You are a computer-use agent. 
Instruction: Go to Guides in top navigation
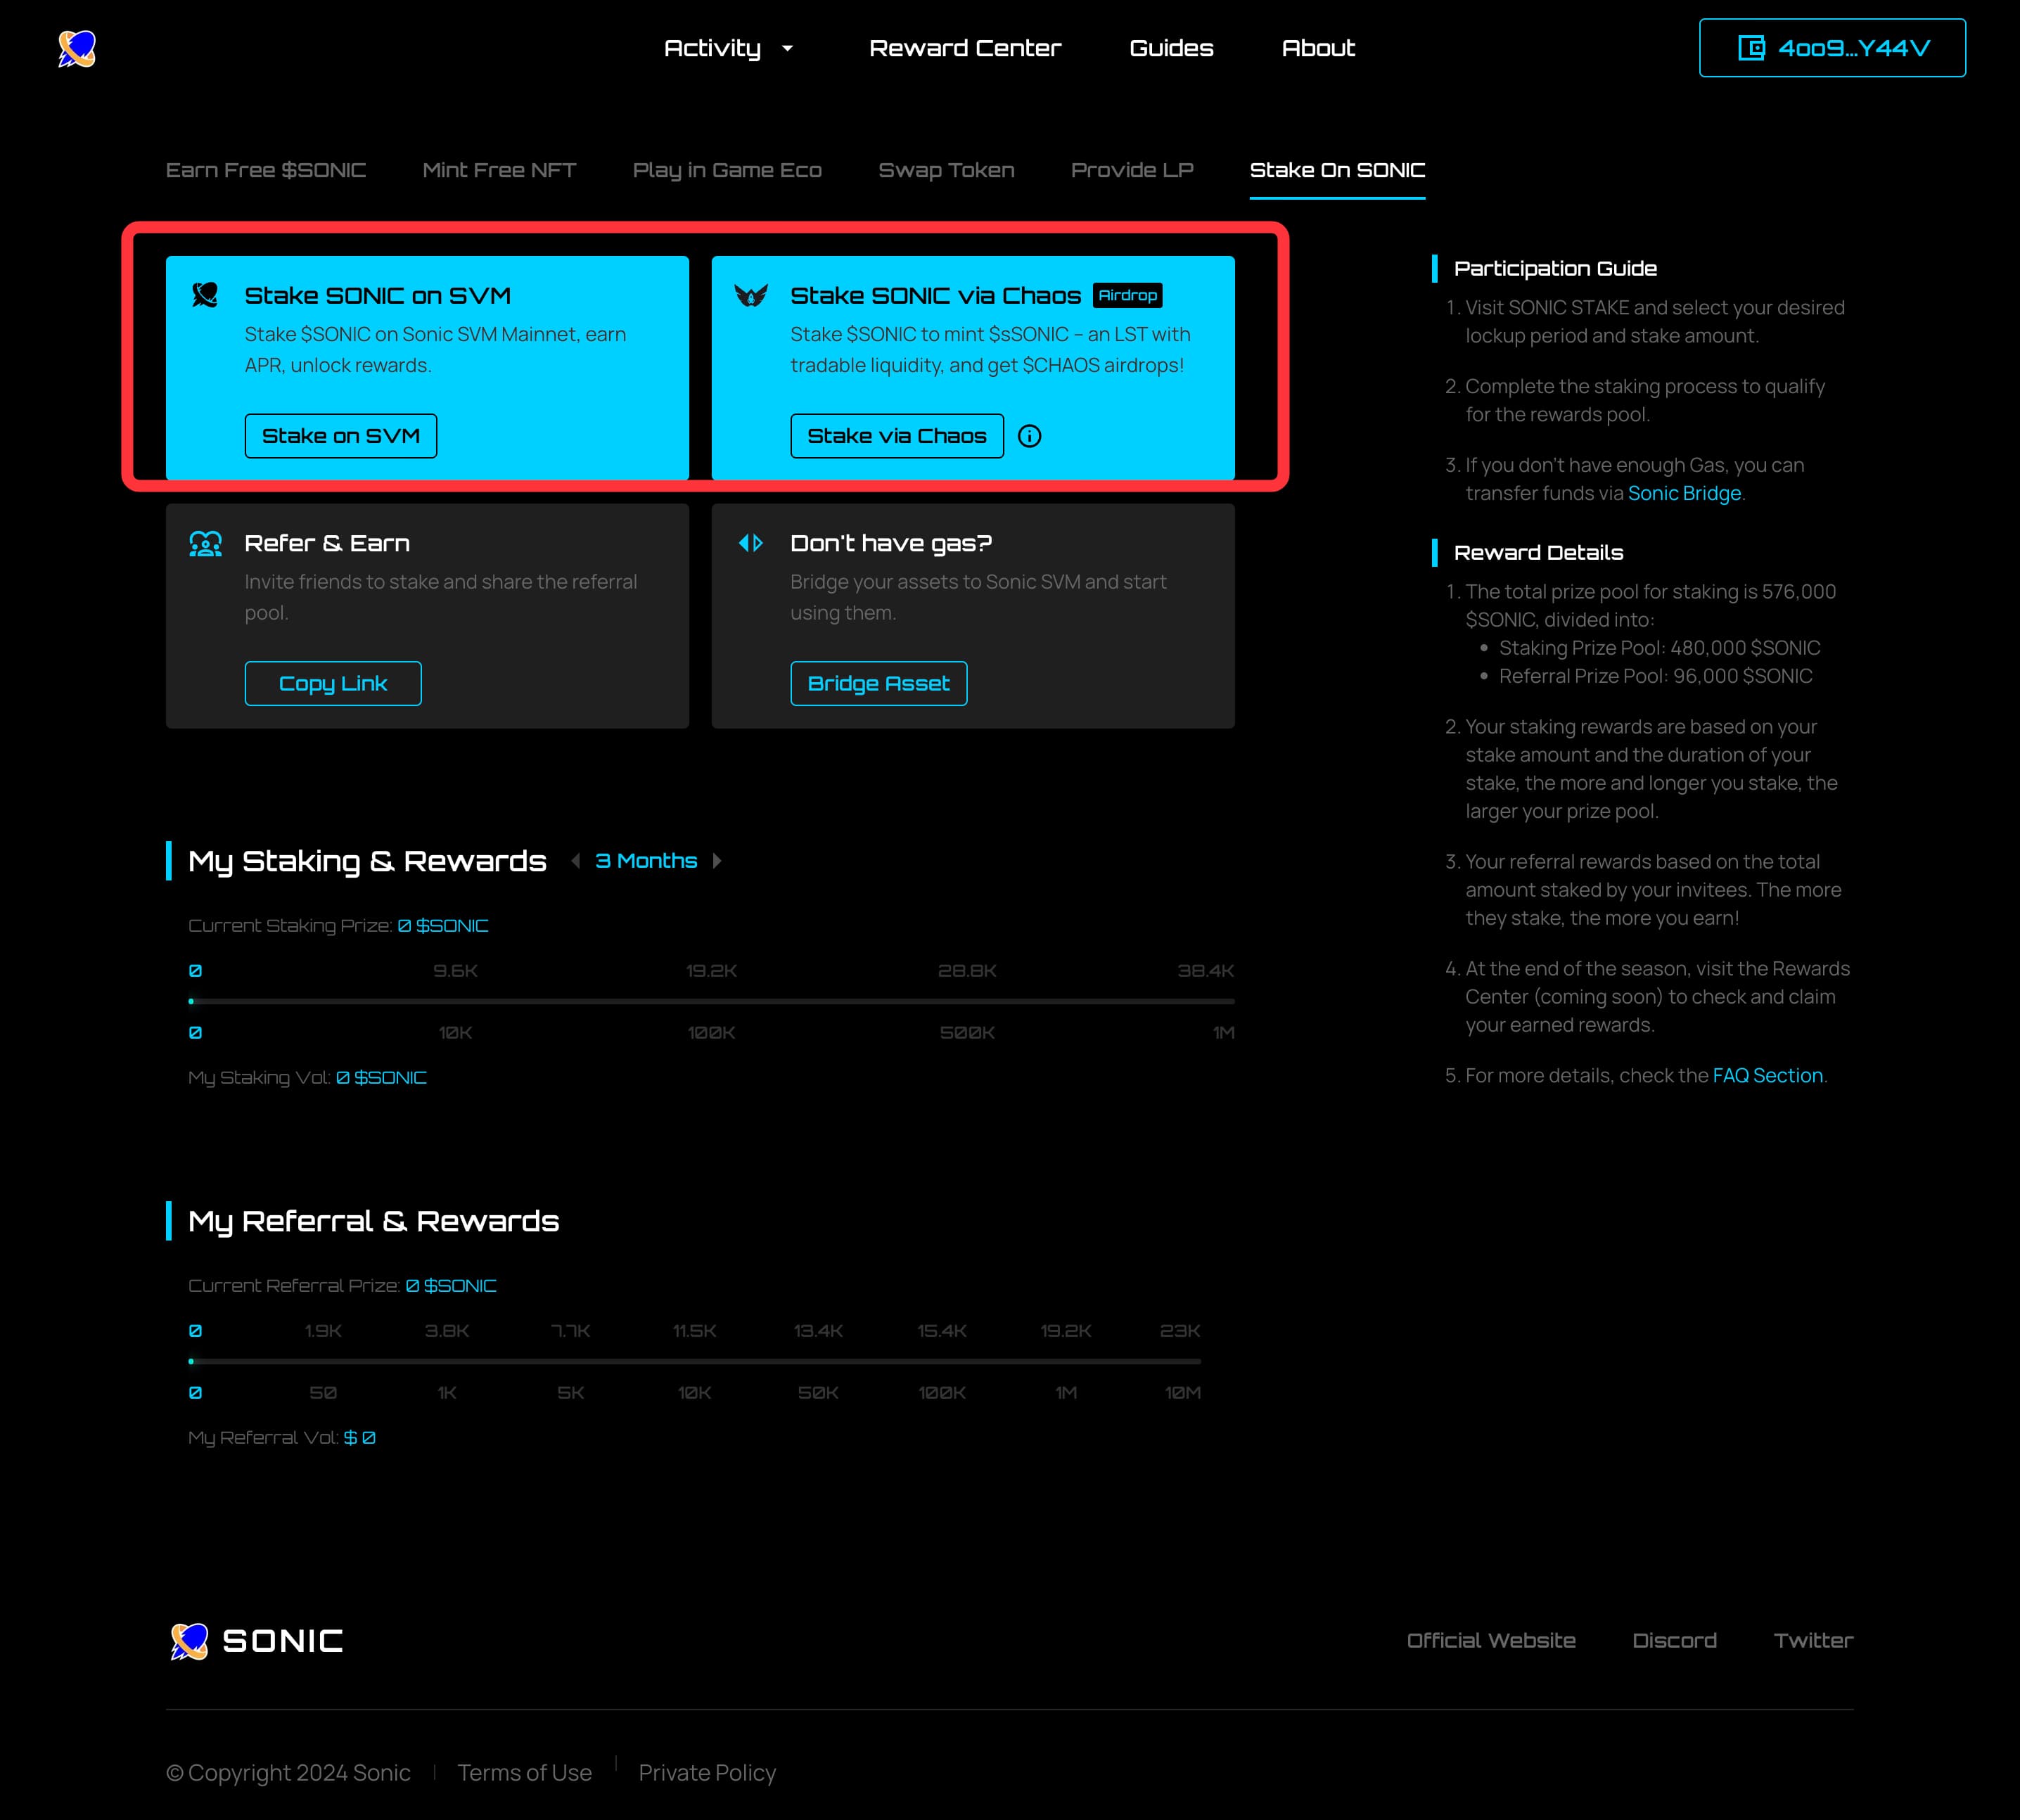1171,48
